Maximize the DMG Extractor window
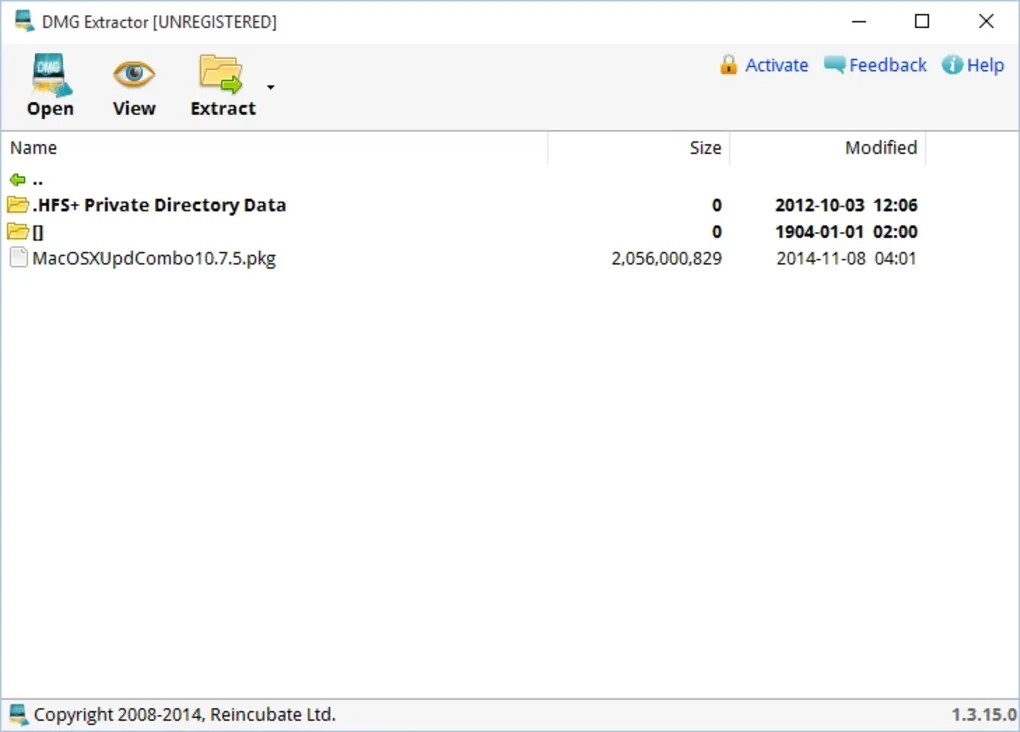The height and width of the screenshot is (732, 1020). [x=922, y=21]
